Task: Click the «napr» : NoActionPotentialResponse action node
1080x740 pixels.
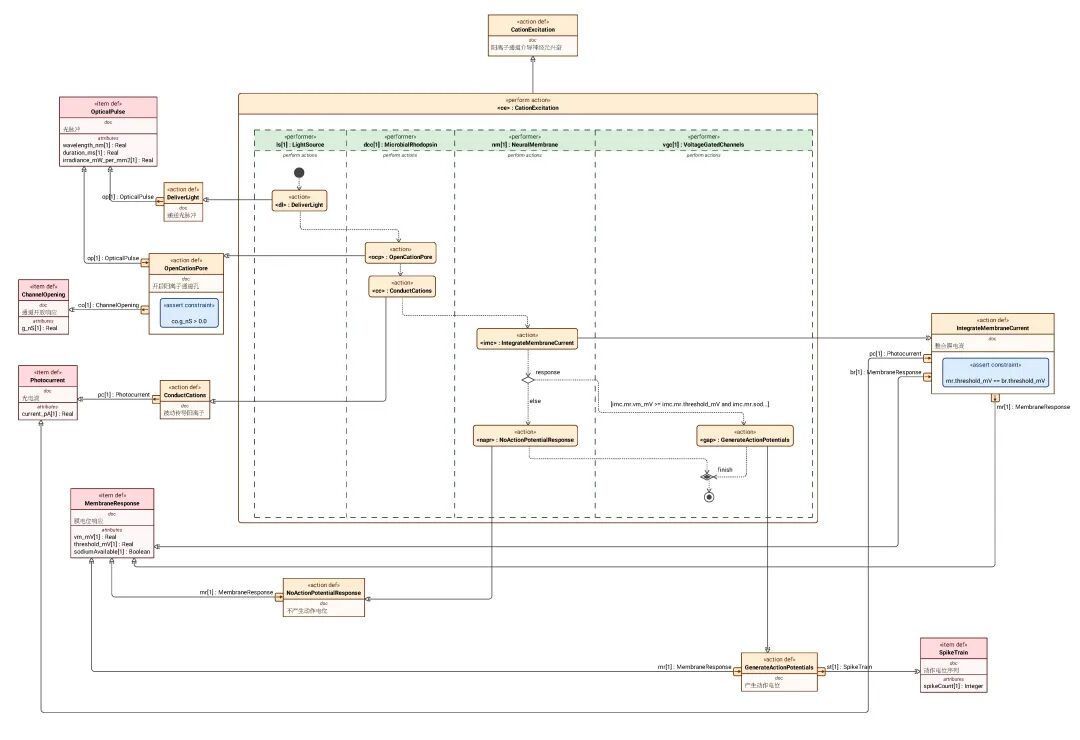Action: (x=526, y=435)
